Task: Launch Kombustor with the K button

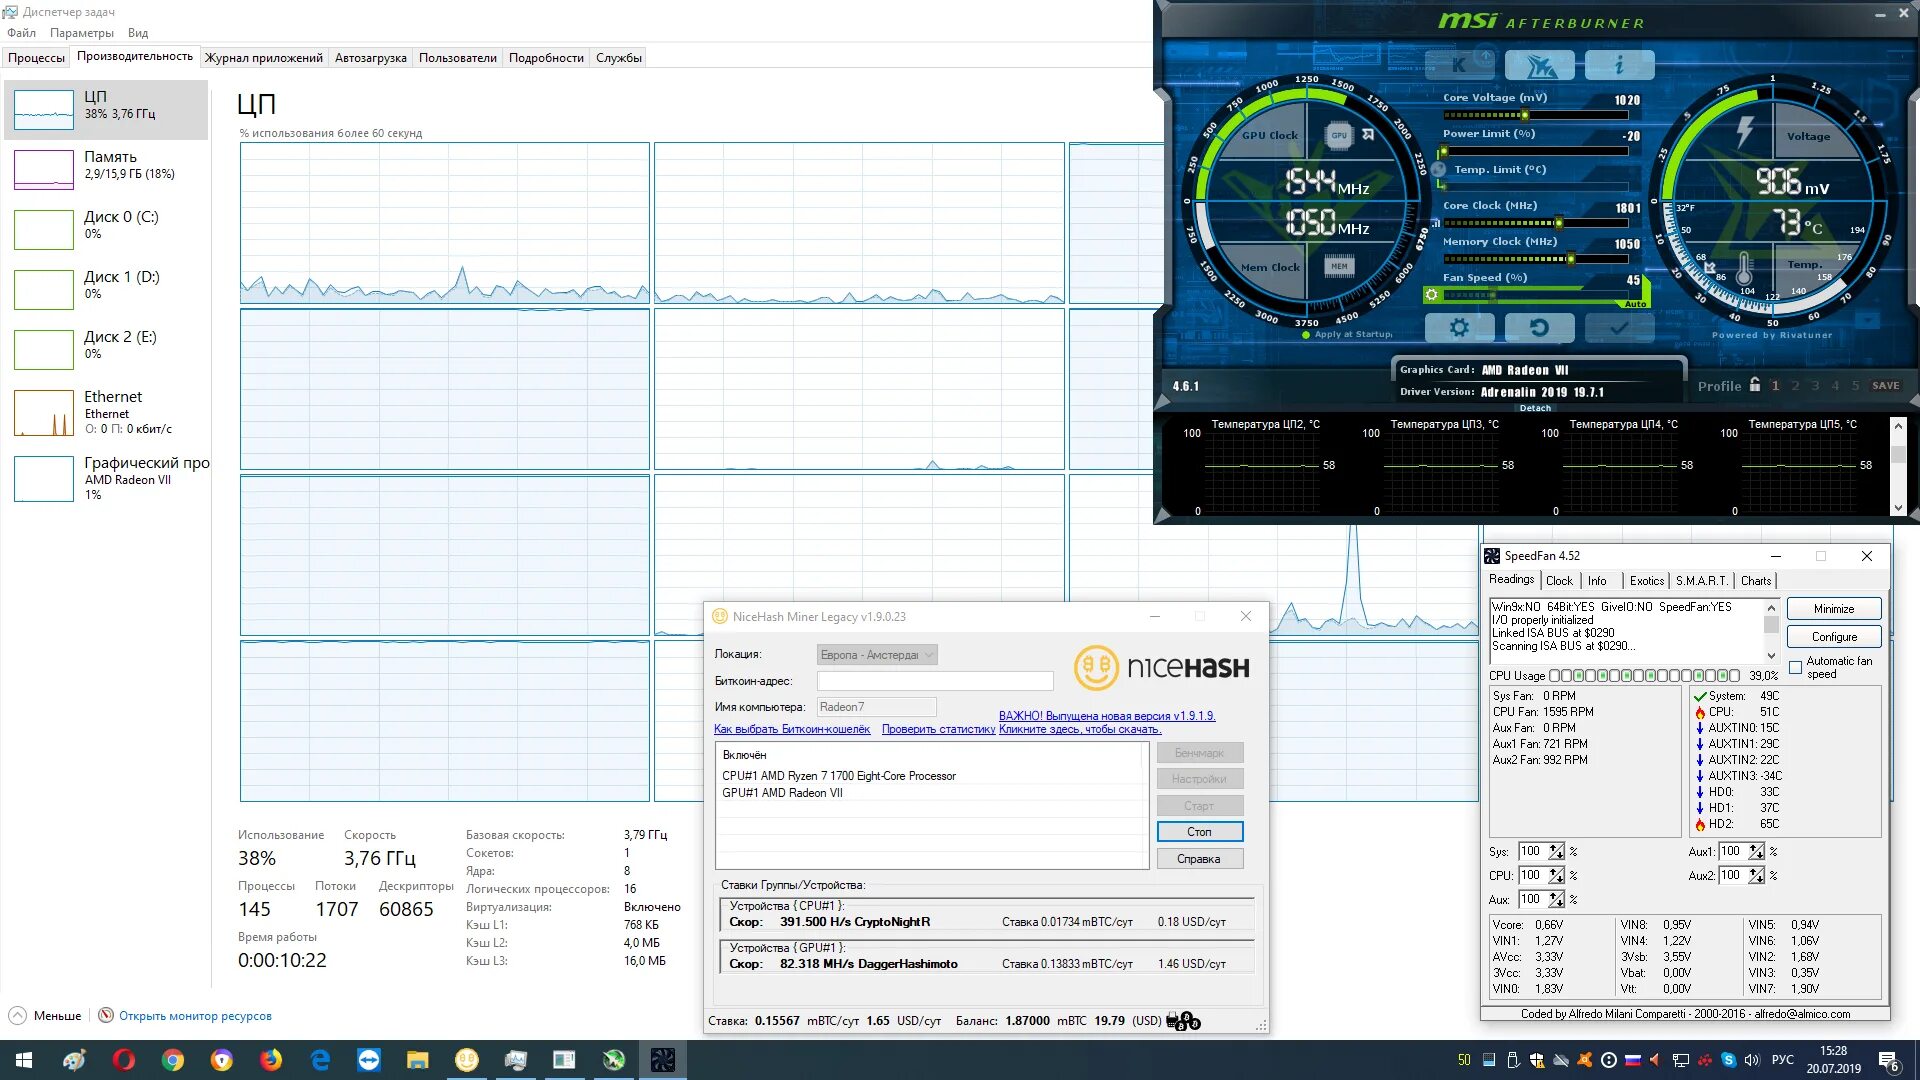Action: [x=1459, y=66]
